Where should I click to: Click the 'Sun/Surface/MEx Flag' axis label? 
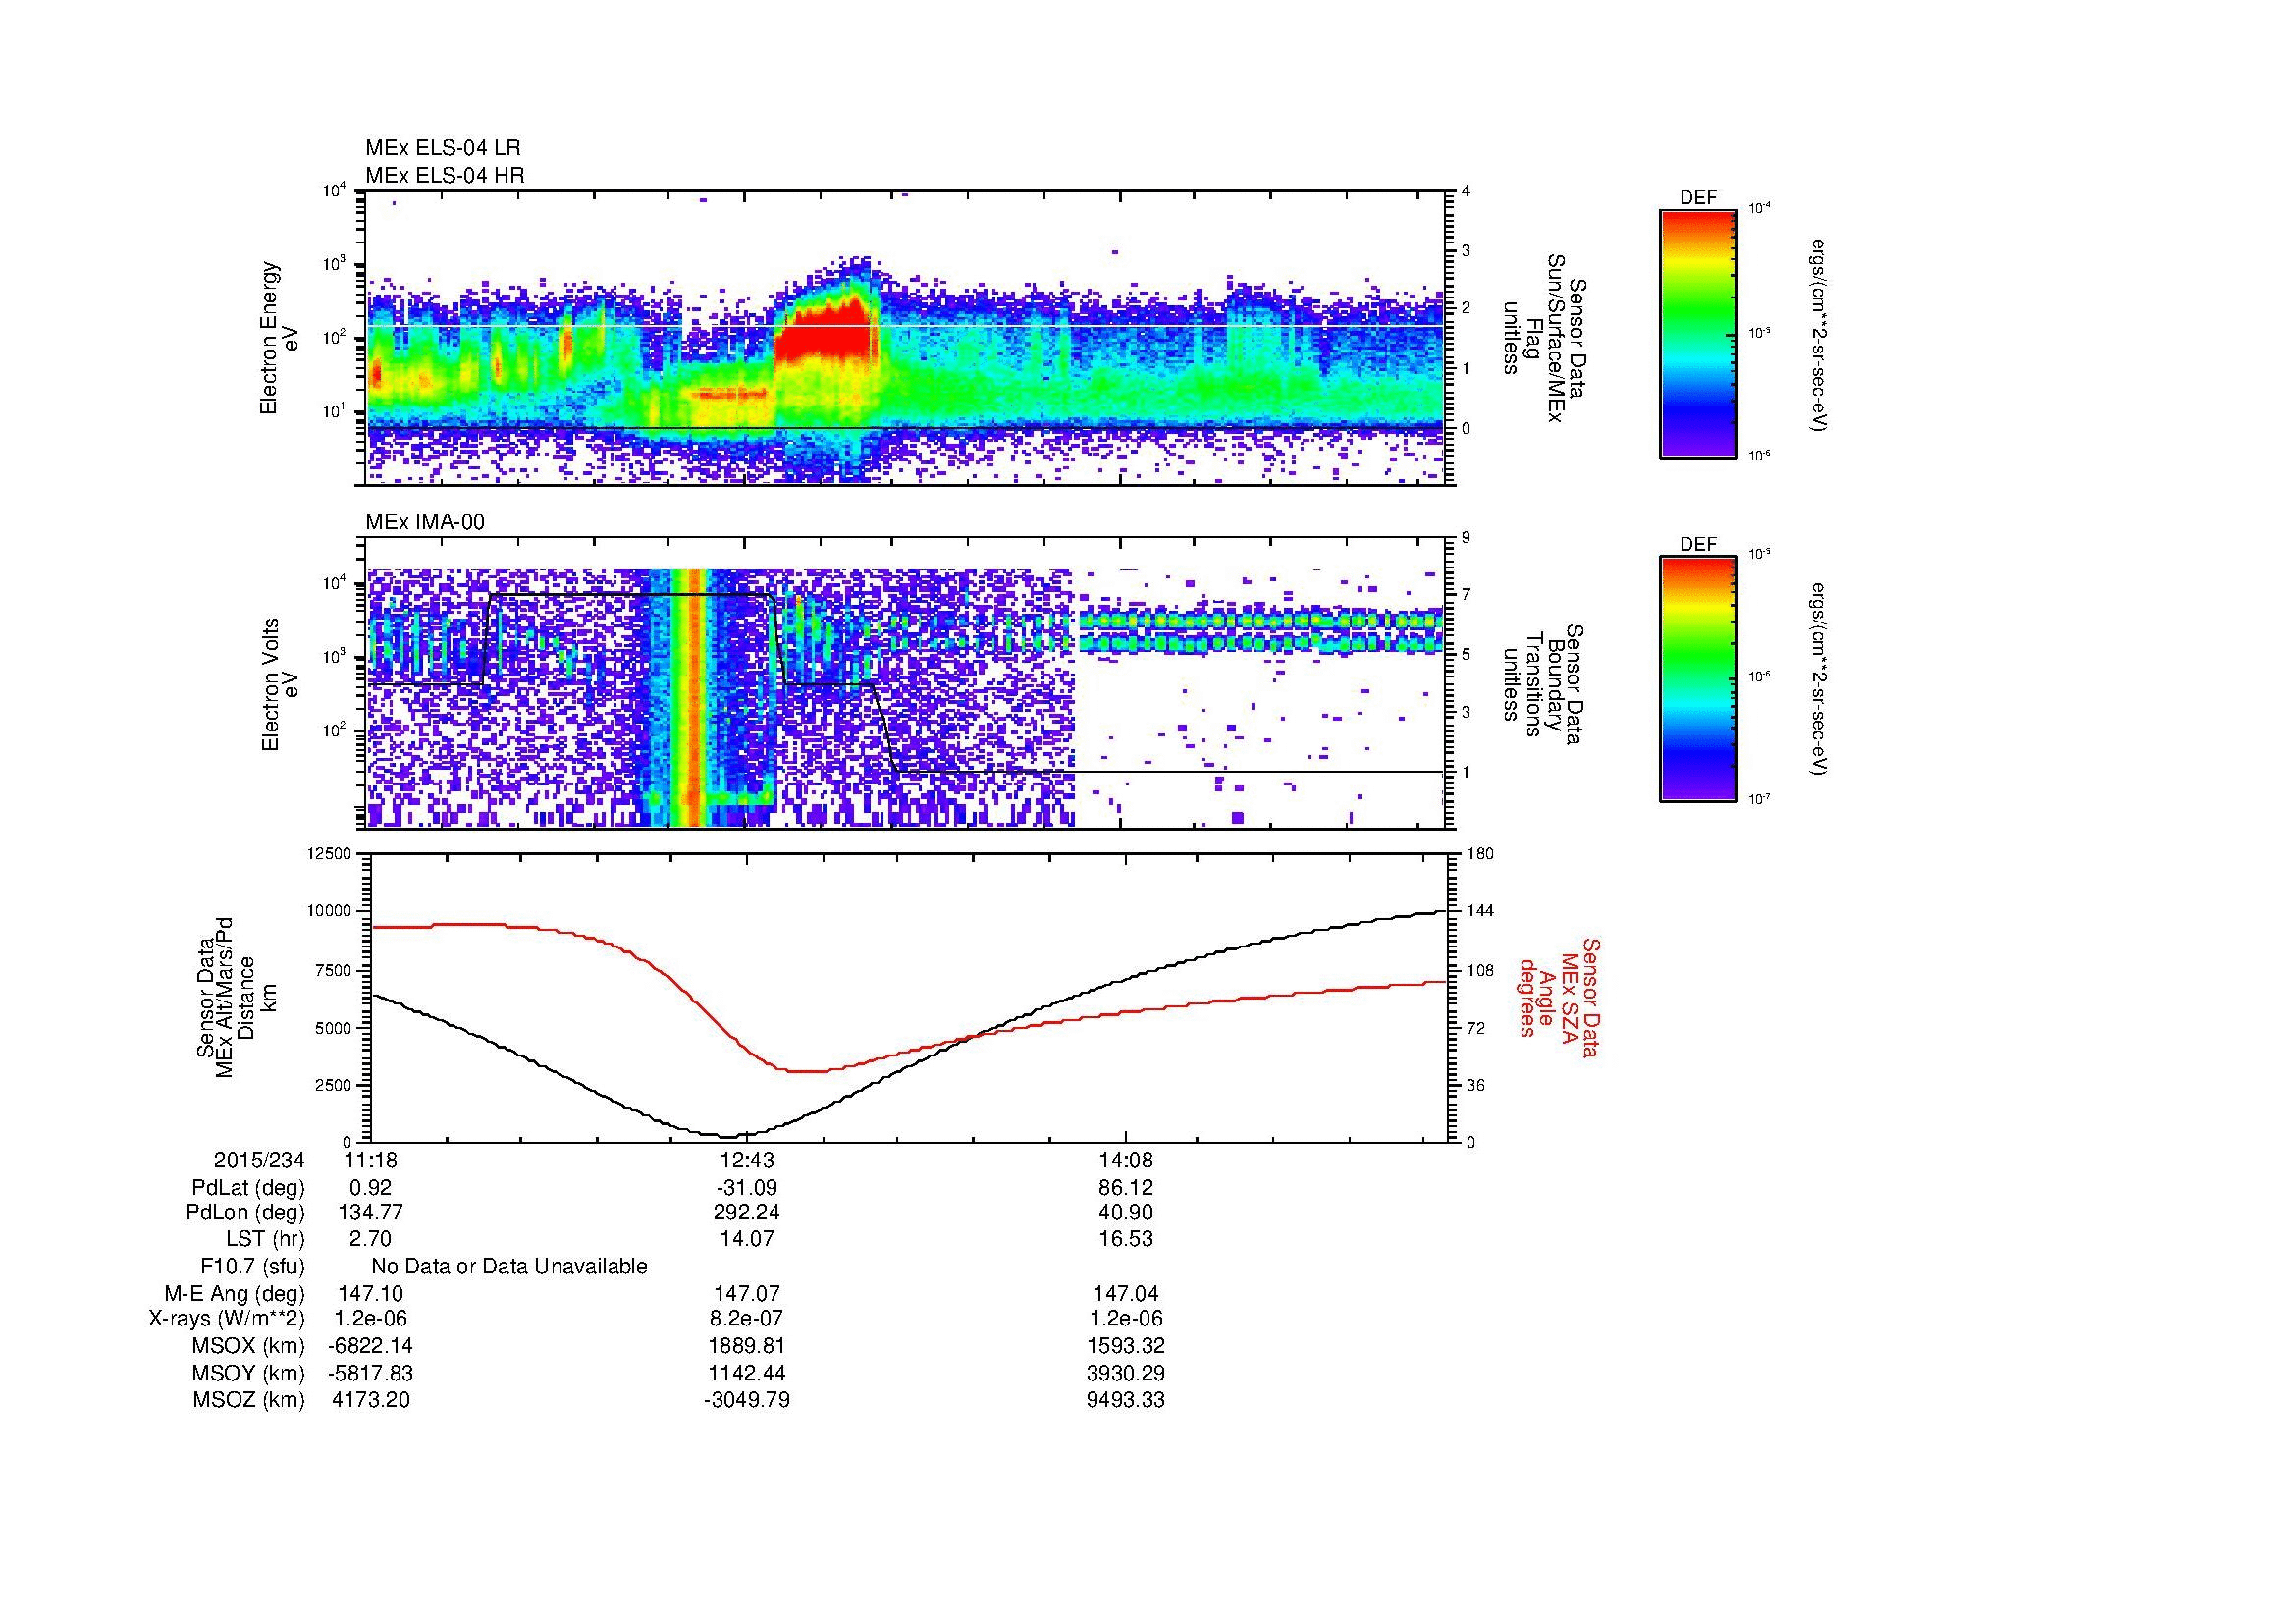click(1544, 339)
